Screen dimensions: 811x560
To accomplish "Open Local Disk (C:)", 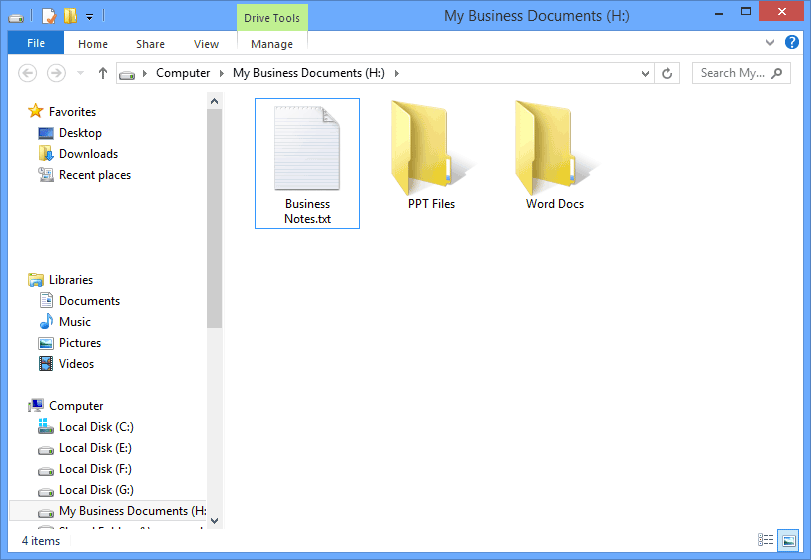I will click(96, 427).
